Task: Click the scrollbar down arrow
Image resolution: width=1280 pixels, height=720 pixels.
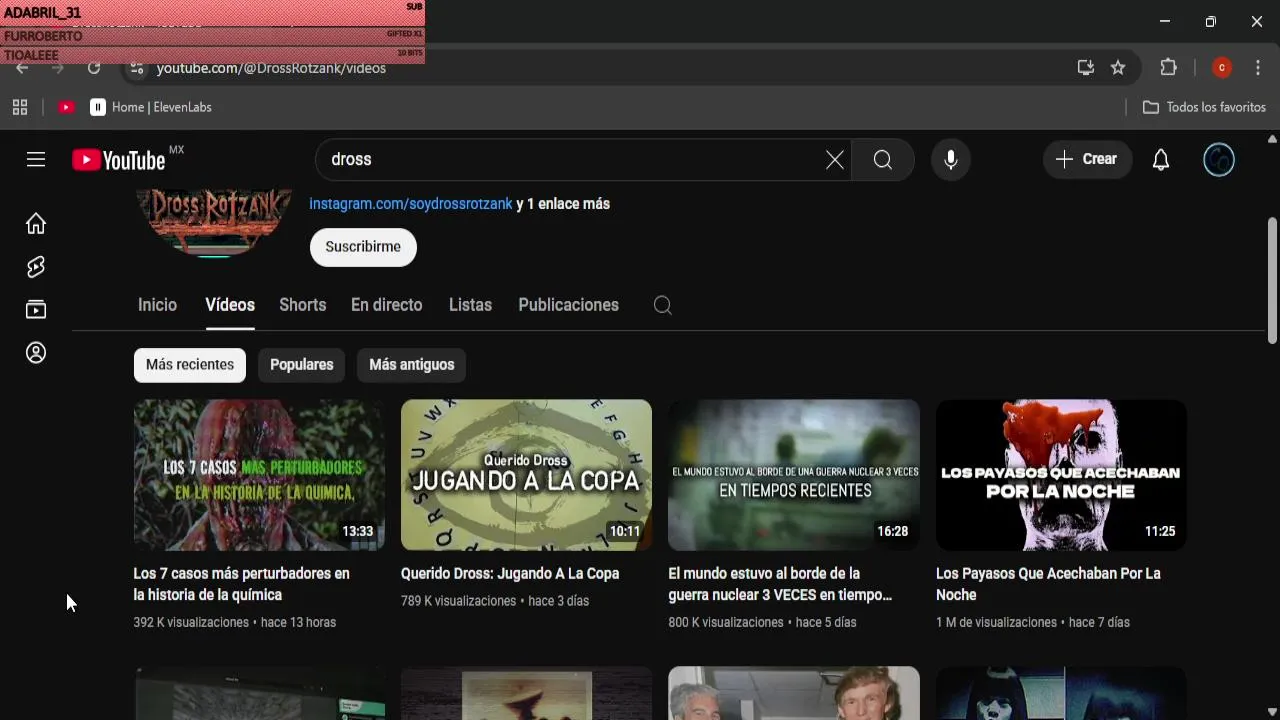Action: pos(1272,711)
